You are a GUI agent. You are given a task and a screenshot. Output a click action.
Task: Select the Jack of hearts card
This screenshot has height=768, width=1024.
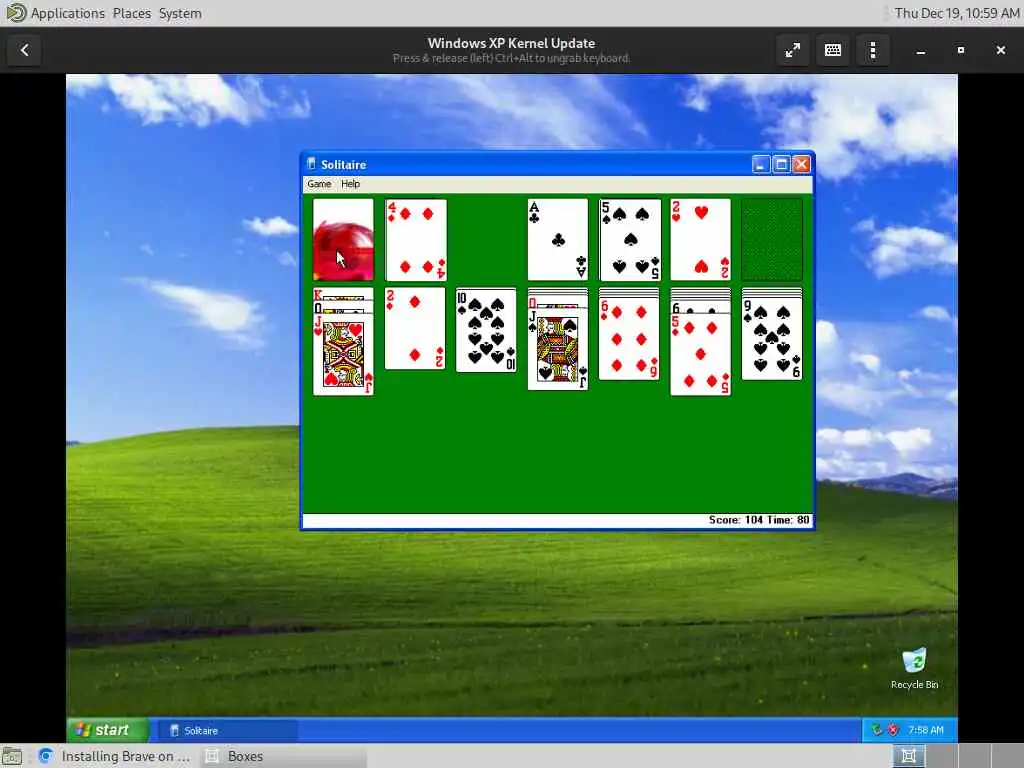(x=343, y=355)
